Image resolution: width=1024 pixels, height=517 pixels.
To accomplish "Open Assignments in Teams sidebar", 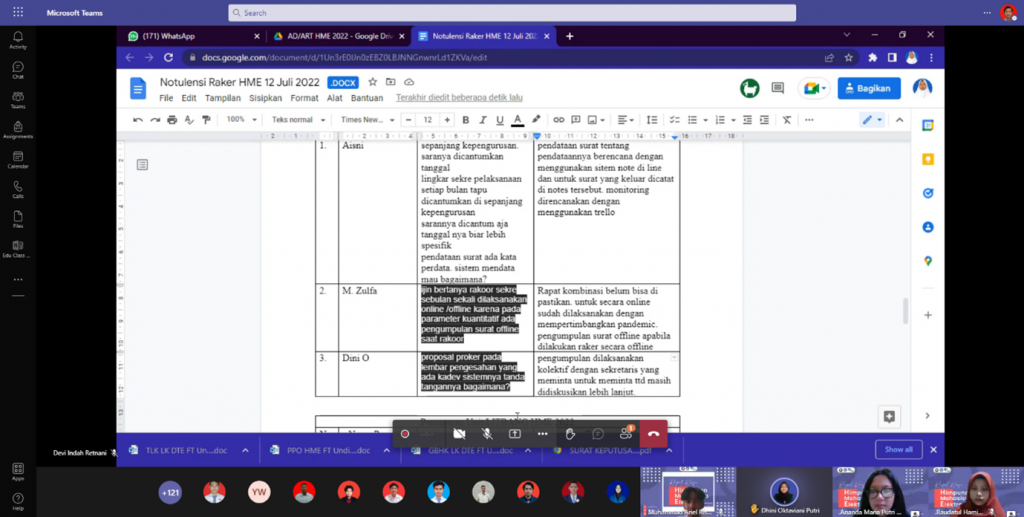I will [18, 129].
